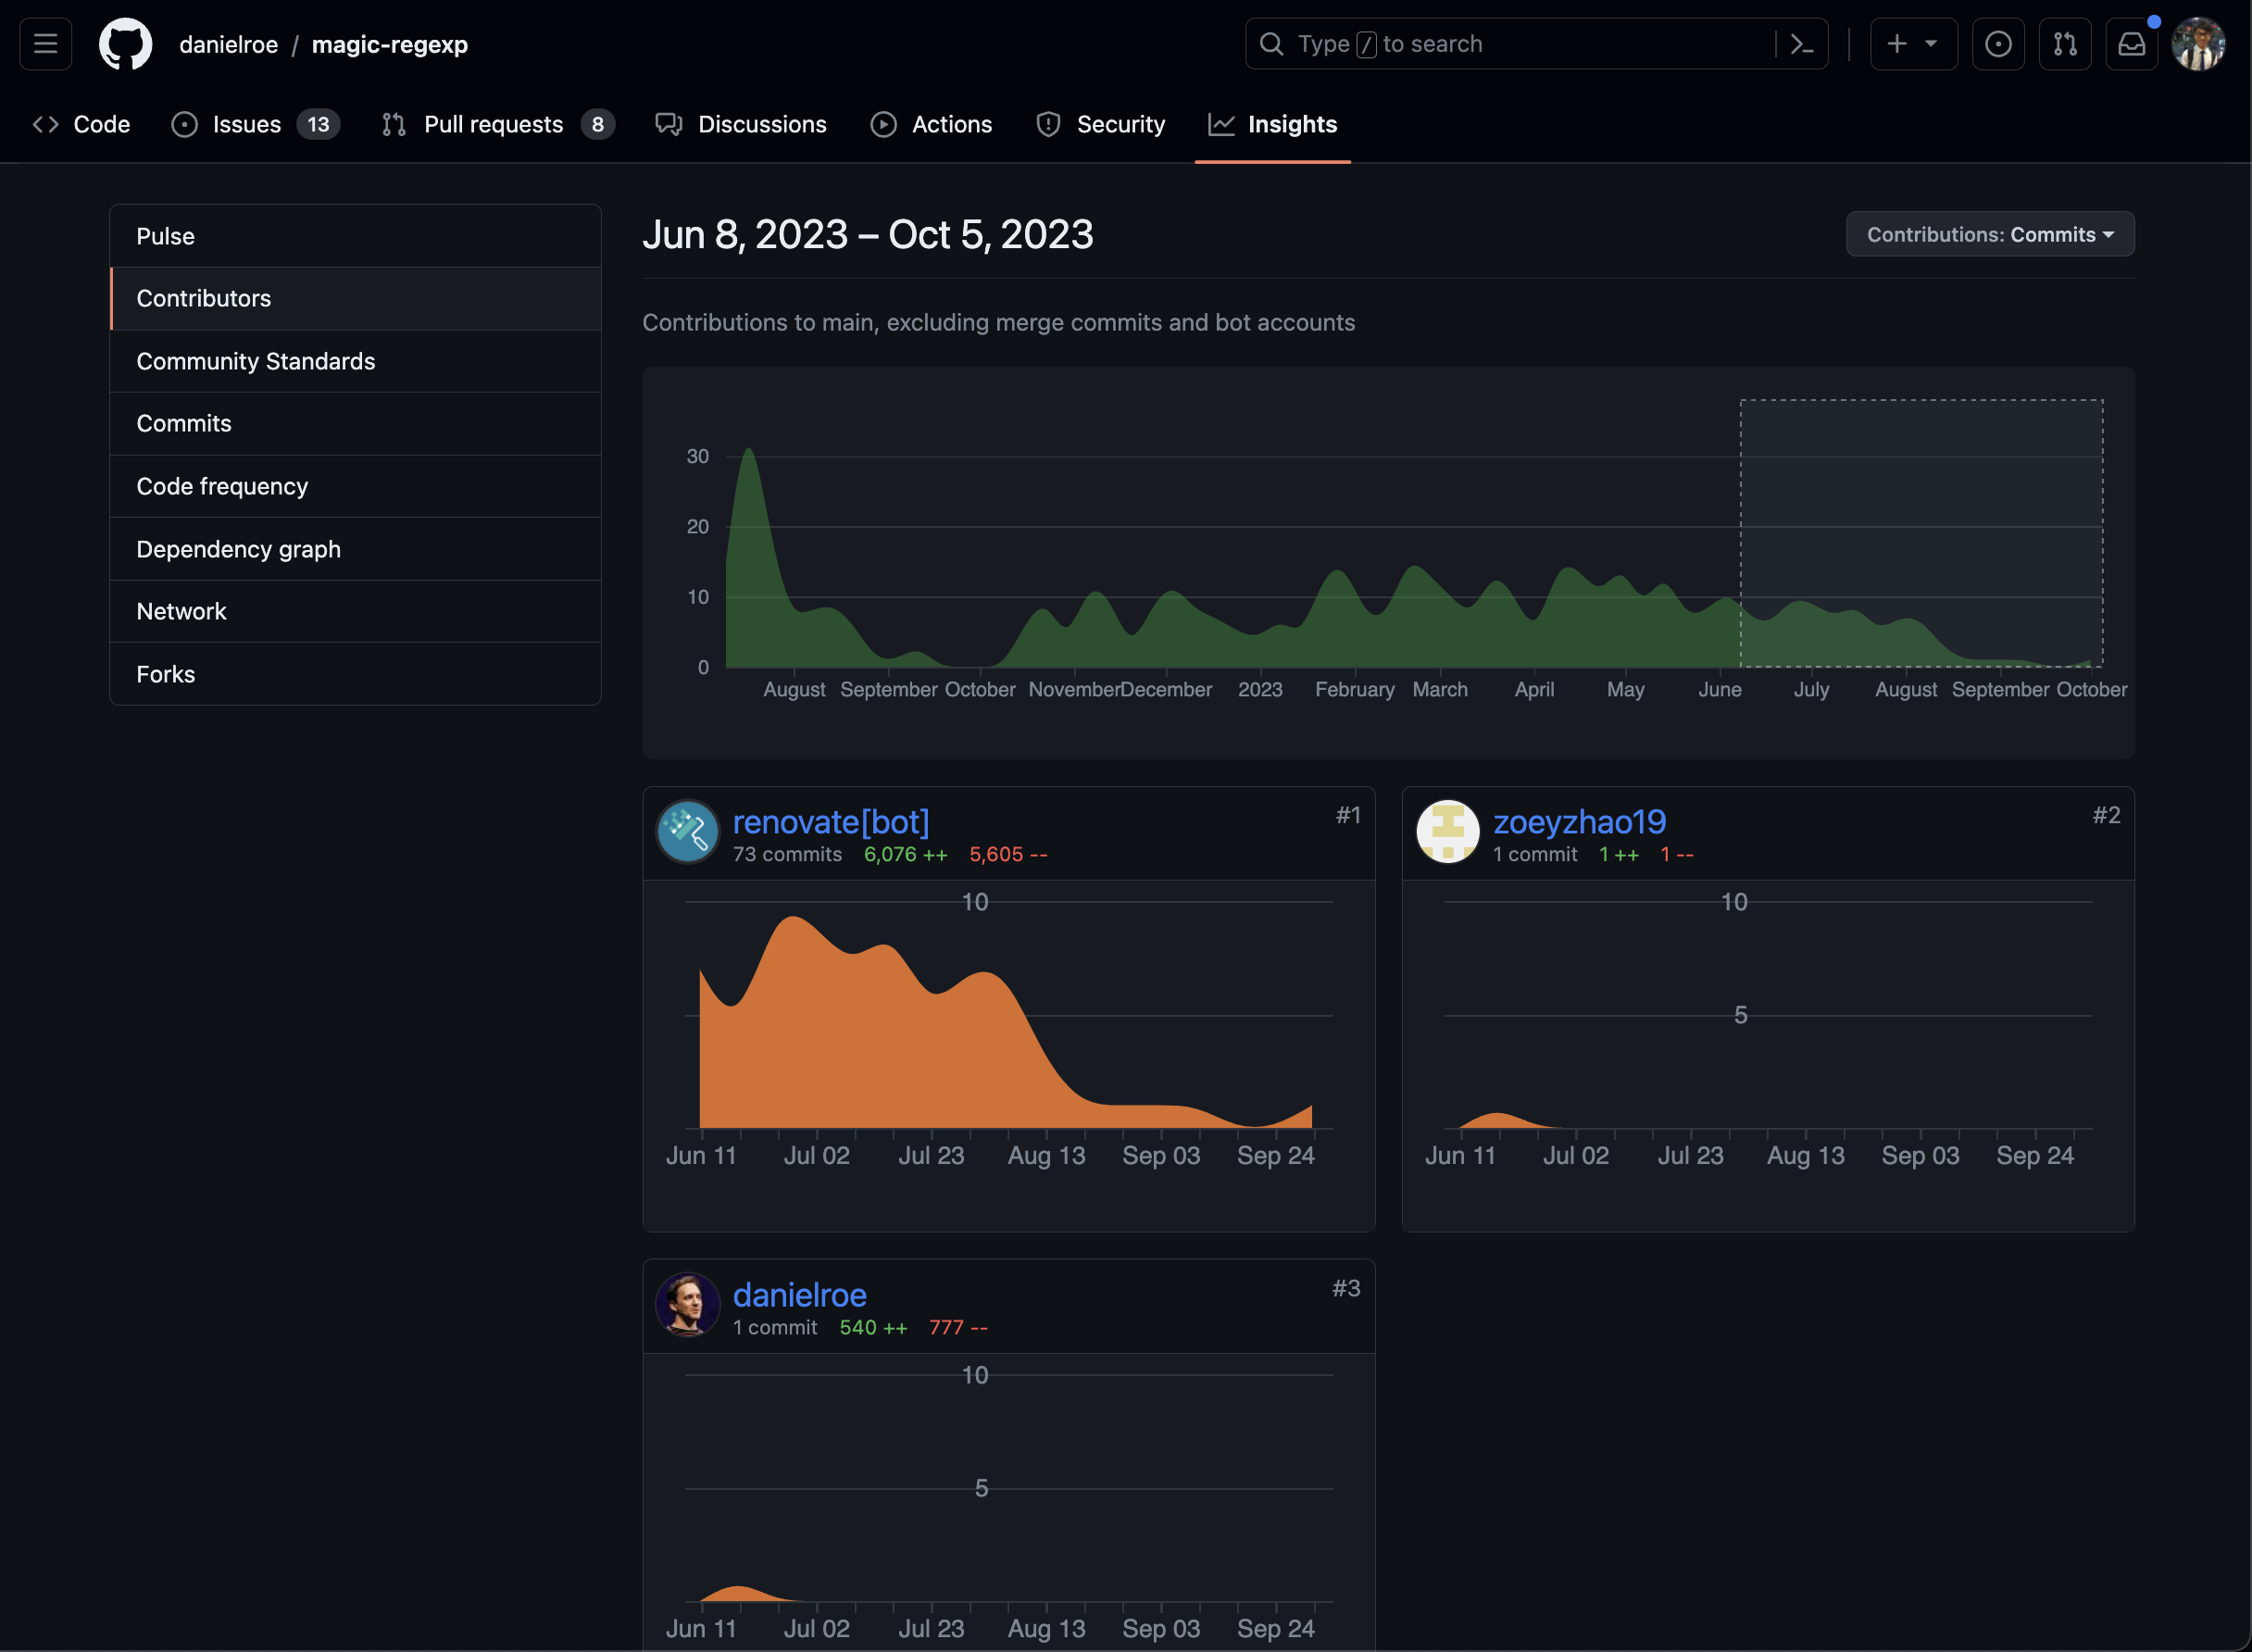Click '6,076 ++' additions for renovate[bot]
Image resolution: width=2252 pixels, height=1652 pixels.
(906, 855)
